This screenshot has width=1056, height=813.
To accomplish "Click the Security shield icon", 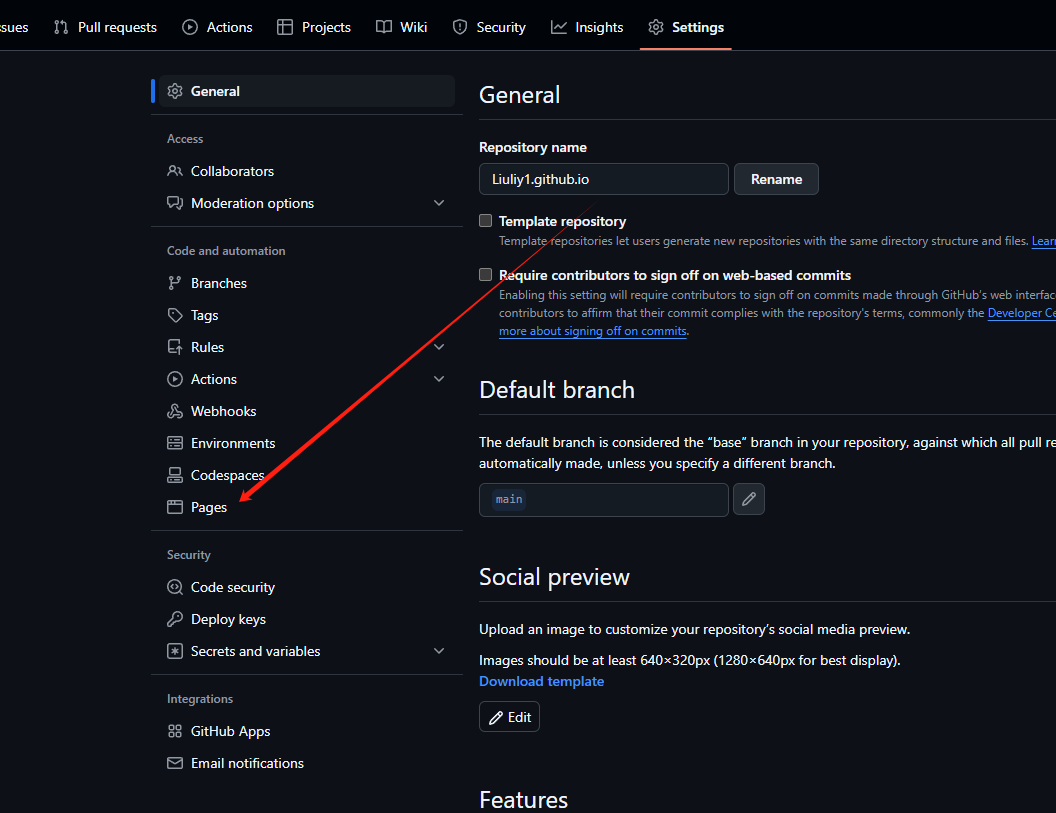I will coord(460,27).
